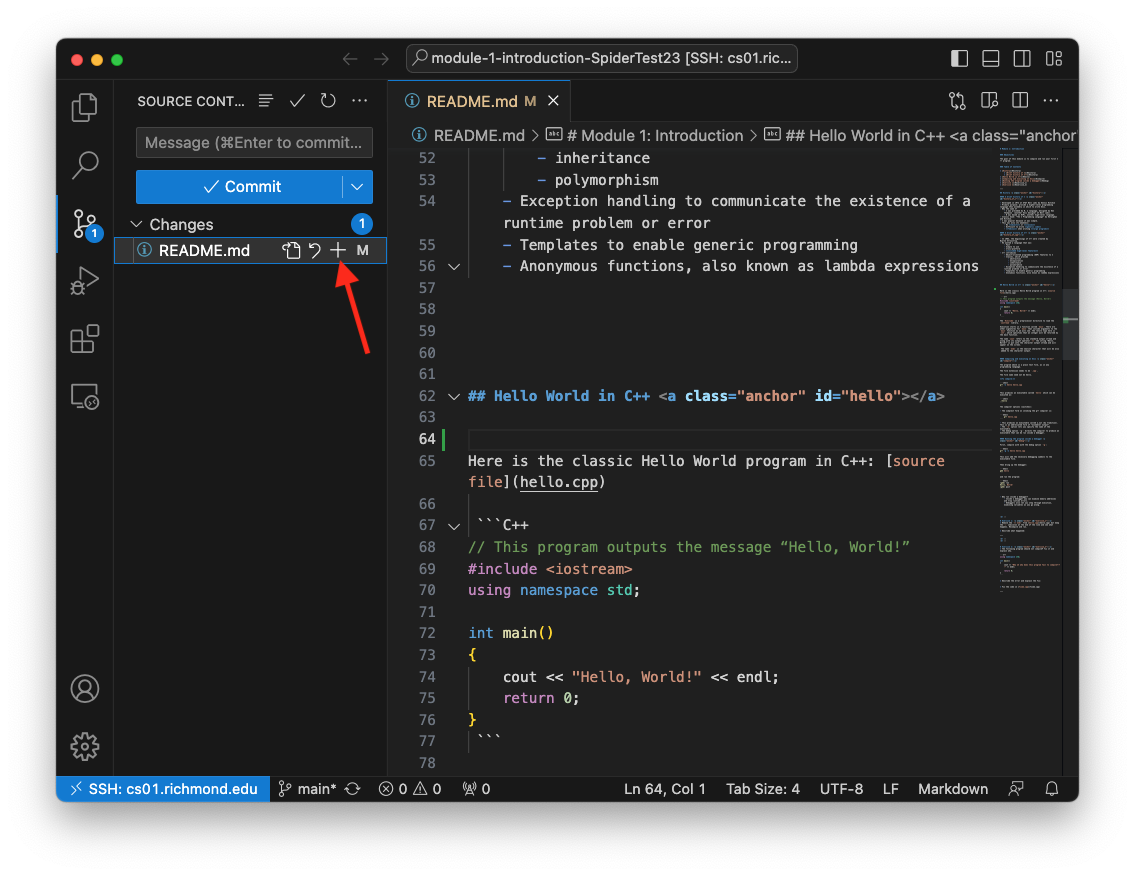Customize layout from title bar
Viewport: 1135px width, 876px height.
pyautogui.click(x=1054, y=59)
